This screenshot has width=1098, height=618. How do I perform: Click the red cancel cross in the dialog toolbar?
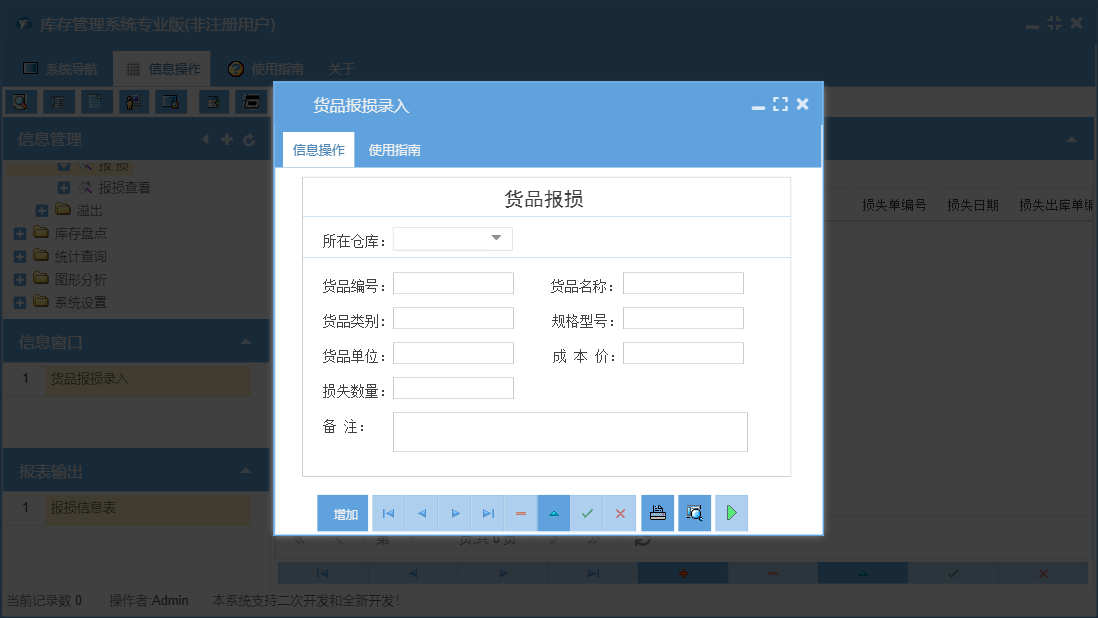(620, 512)
